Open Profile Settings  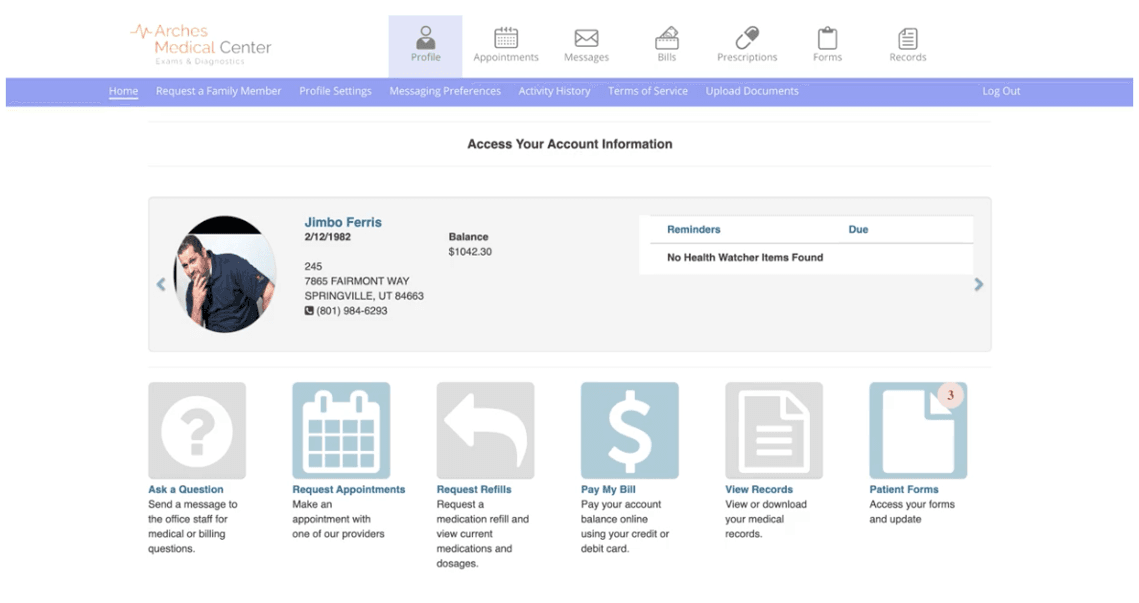(335, 91)
